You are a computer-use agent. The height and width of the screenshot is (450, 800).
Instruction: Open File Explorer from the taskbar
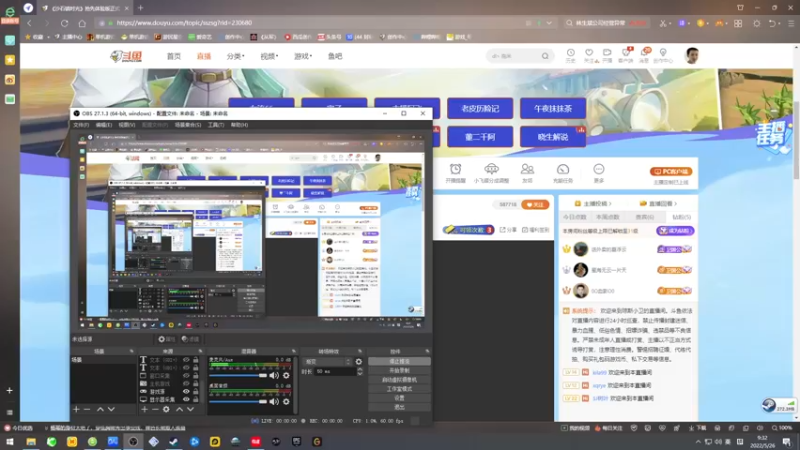click(31, 442)
